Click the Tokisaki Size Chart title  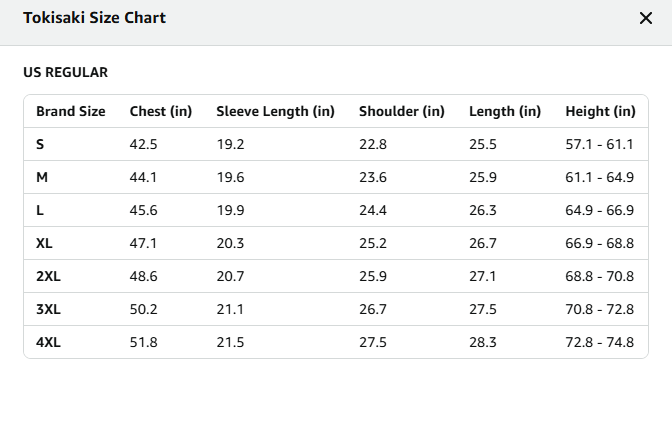[x=94, y=18]
